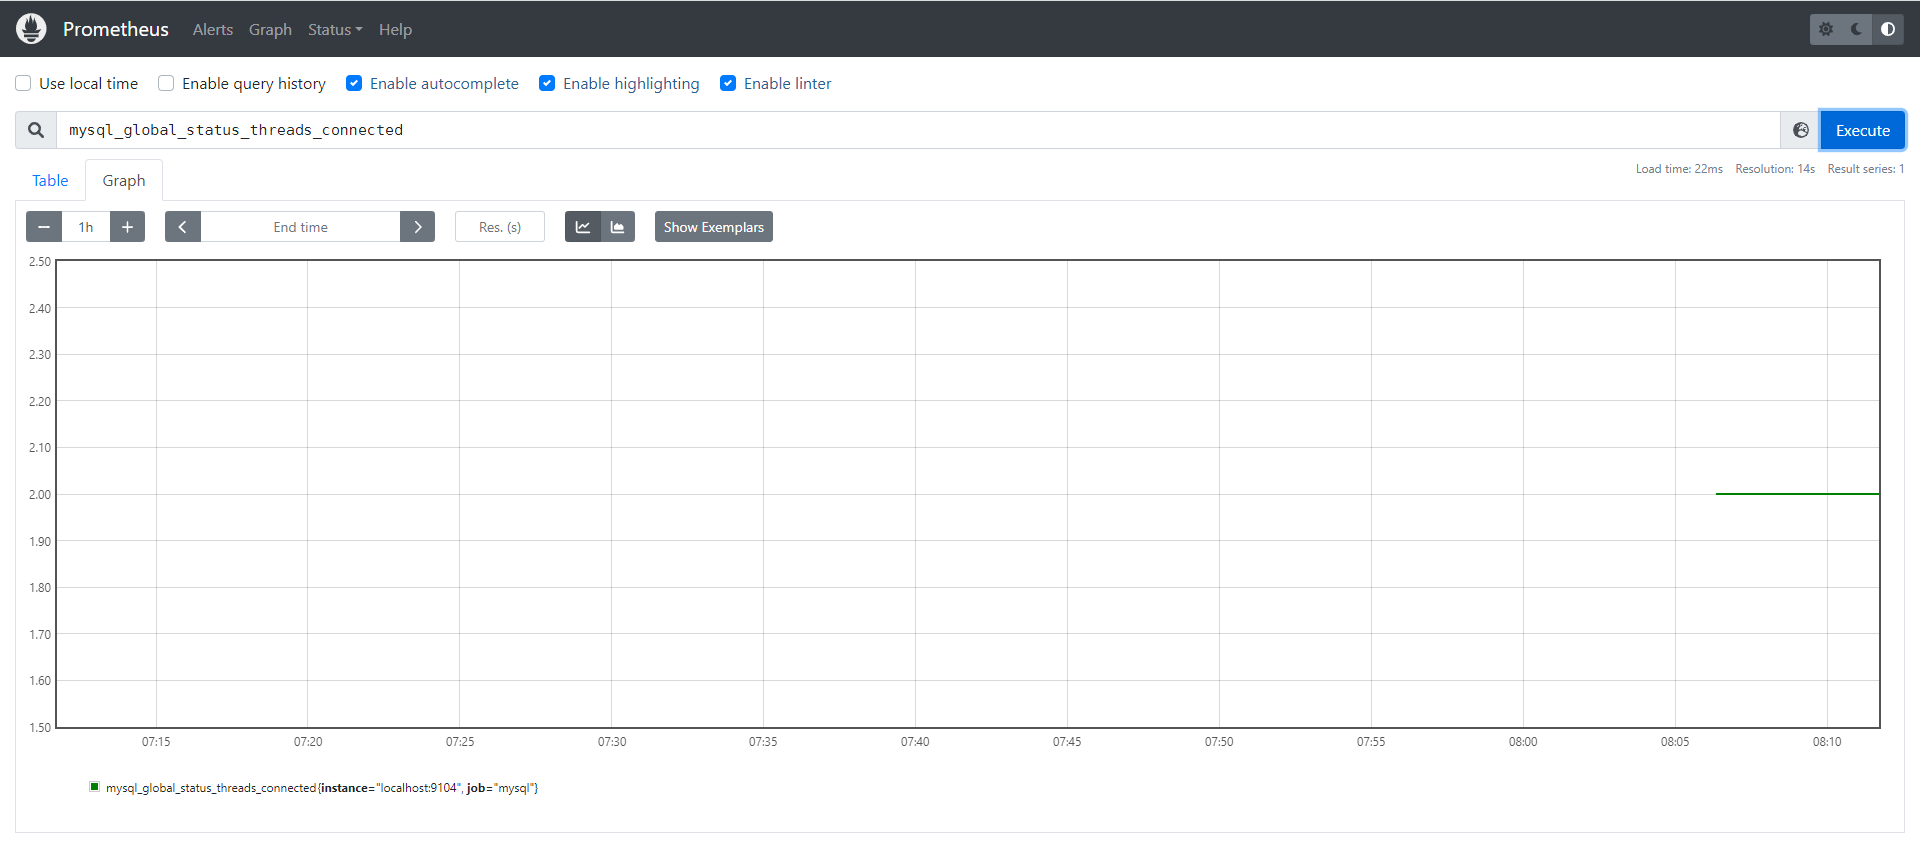This screenshot has height=841, width=1920.
Task: Click the green series line on graph
Action: tap(1797, 494)
